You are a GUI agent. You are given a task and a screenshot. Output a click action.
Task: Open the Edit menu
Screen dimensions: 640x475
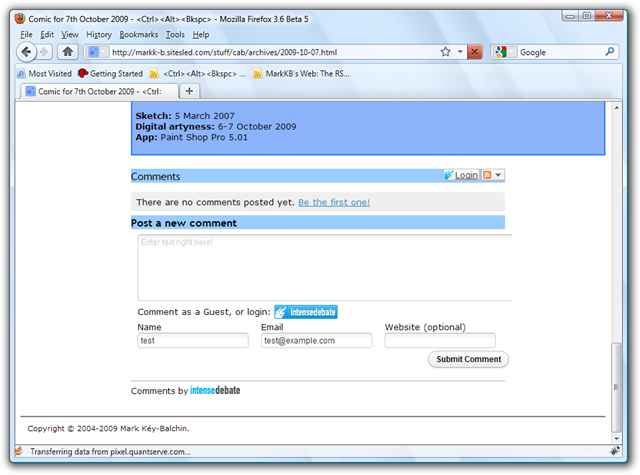pyautogui.click(x=47, y=35)
